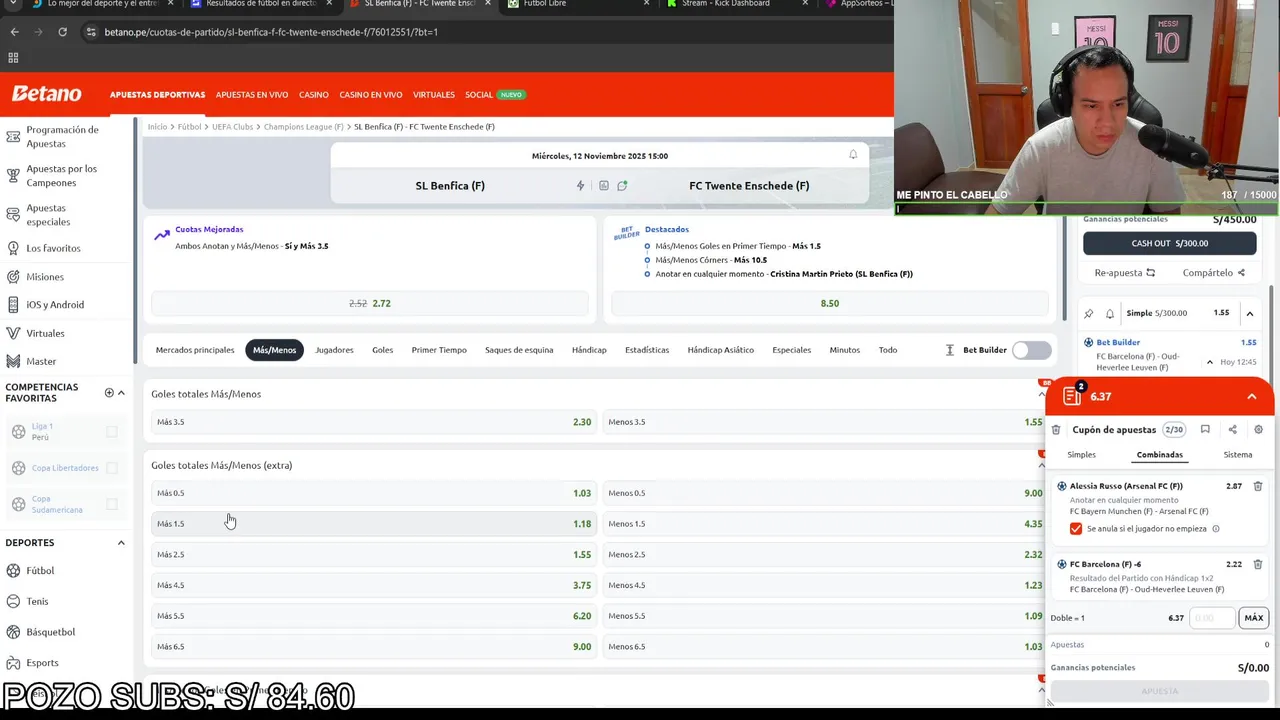The height and width of the screenshot is (720, 1280).
Task: Delete all selections with coupon trash icon
Action: click(1056, 430)
